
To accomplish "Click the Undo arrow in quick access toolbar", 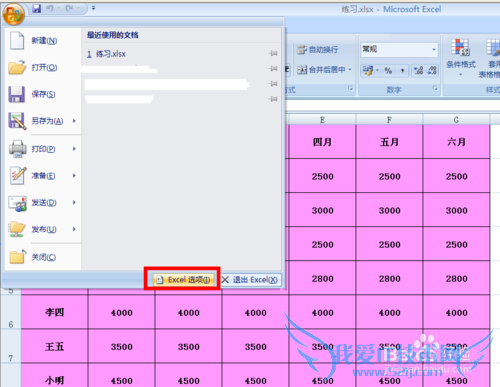I will [x=50, y=8].
